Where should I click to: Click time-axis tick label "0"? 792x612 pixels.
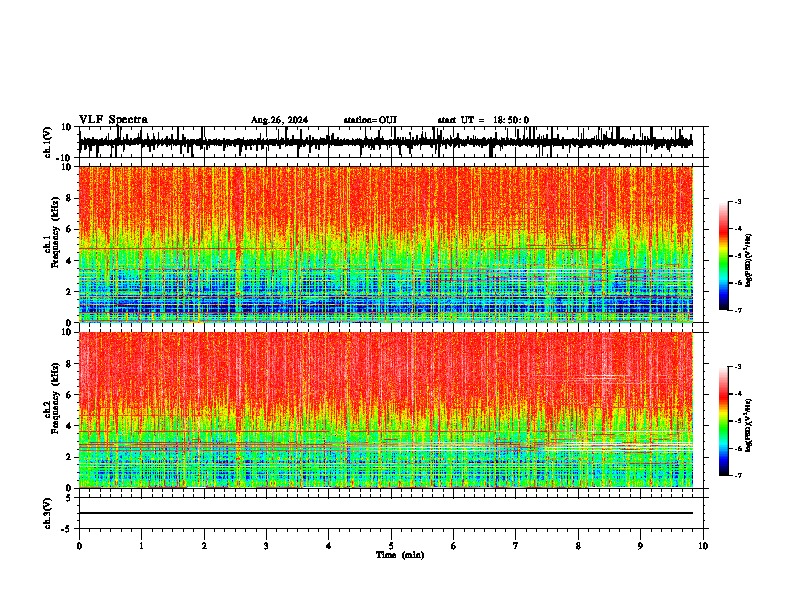(79, 546)
